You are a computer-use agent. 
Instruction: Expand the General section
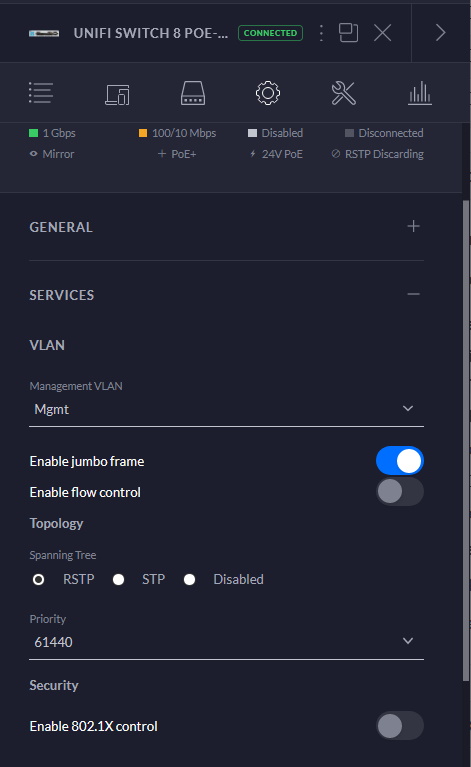tap(413, 226)
